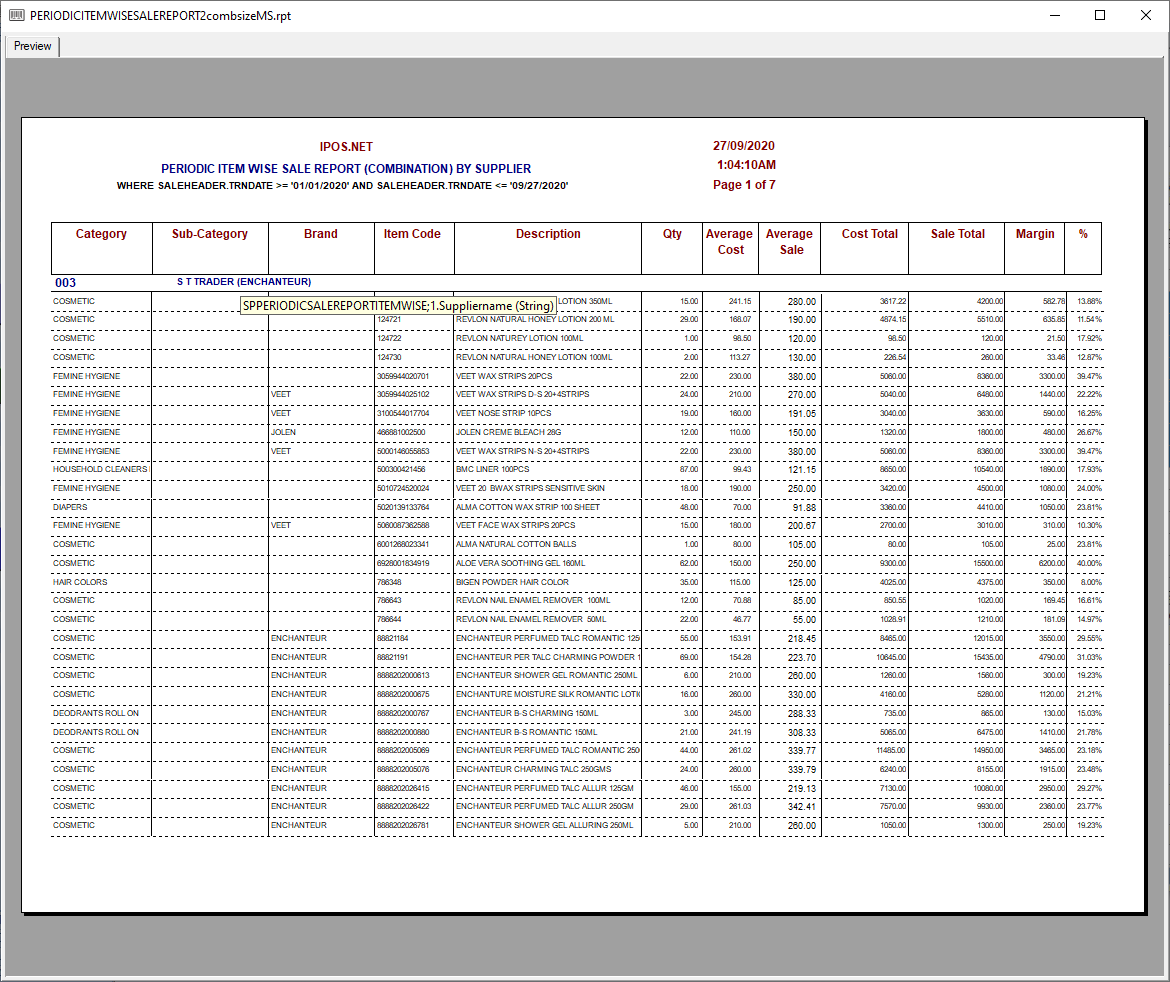1170x982 pixels.
Task: Maximize the report window
Action: pos(1100,15)
